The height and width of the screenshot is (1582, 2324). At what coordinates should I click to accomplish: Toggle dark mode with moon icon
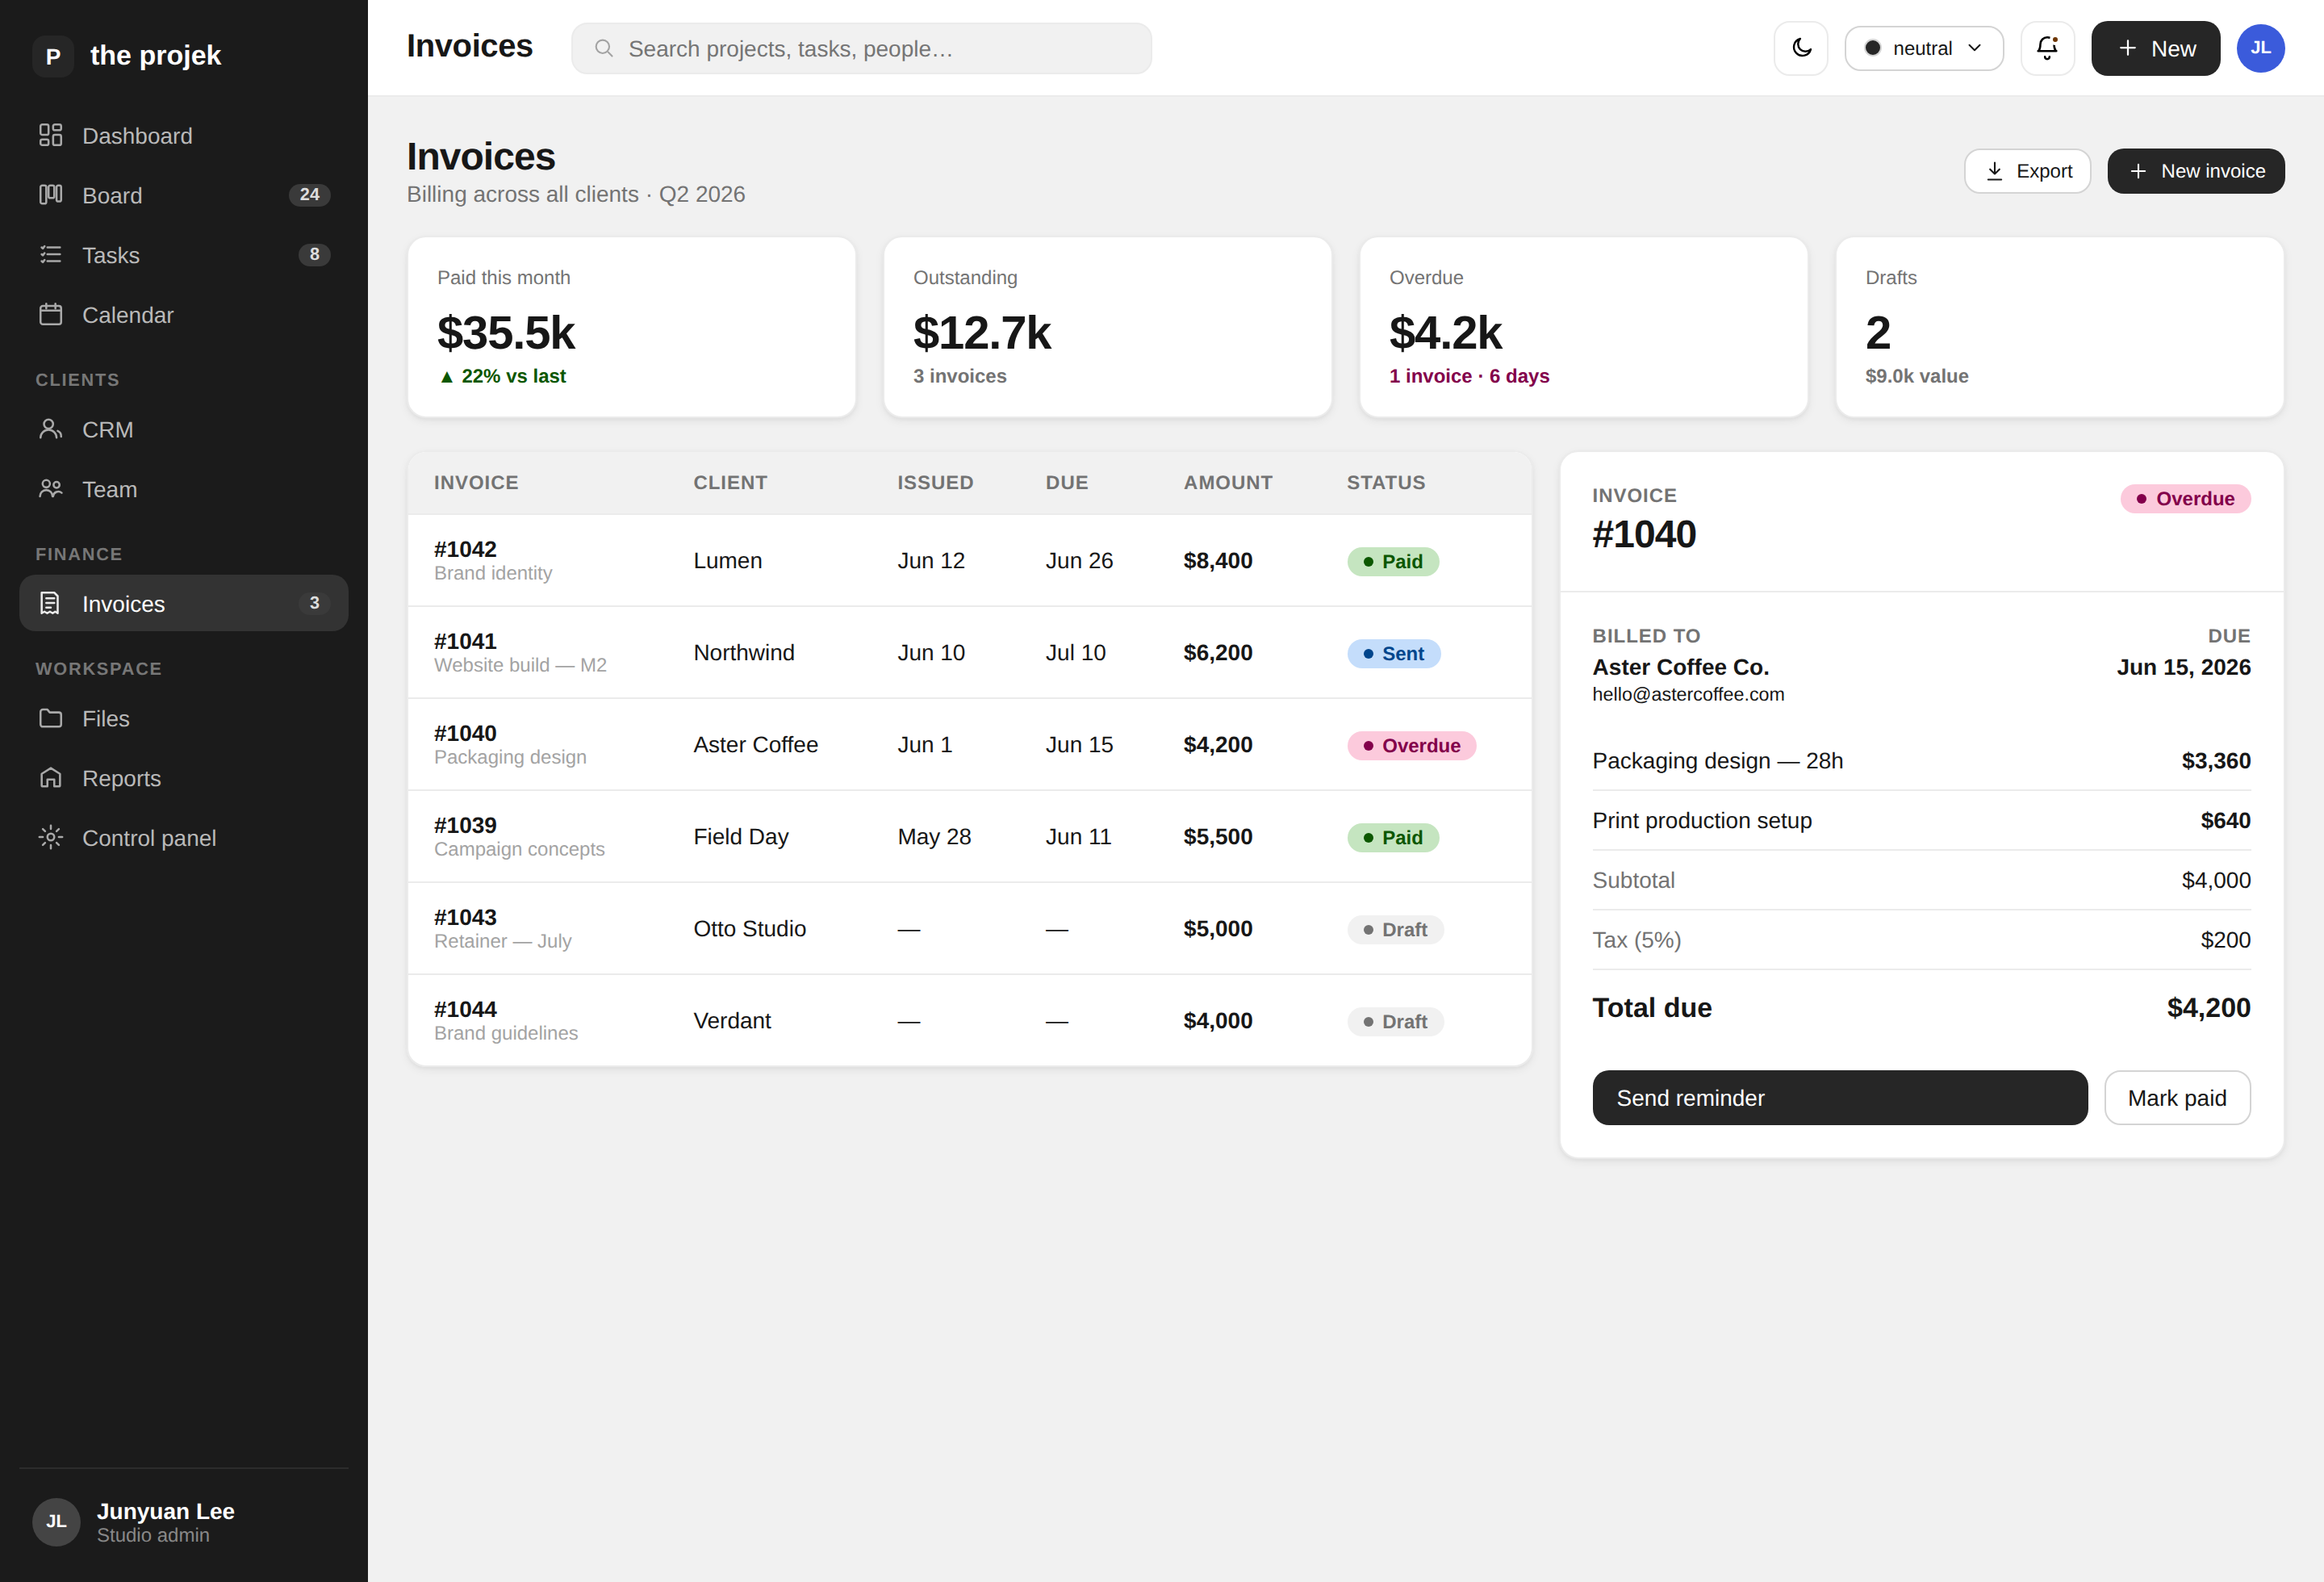(x=1801, y=48)
